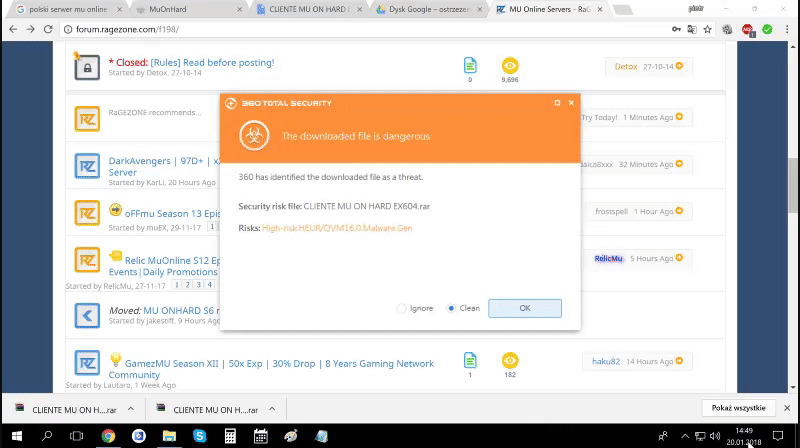
Task: Click the GamezMU views eye icon
Action: [510, 360]
